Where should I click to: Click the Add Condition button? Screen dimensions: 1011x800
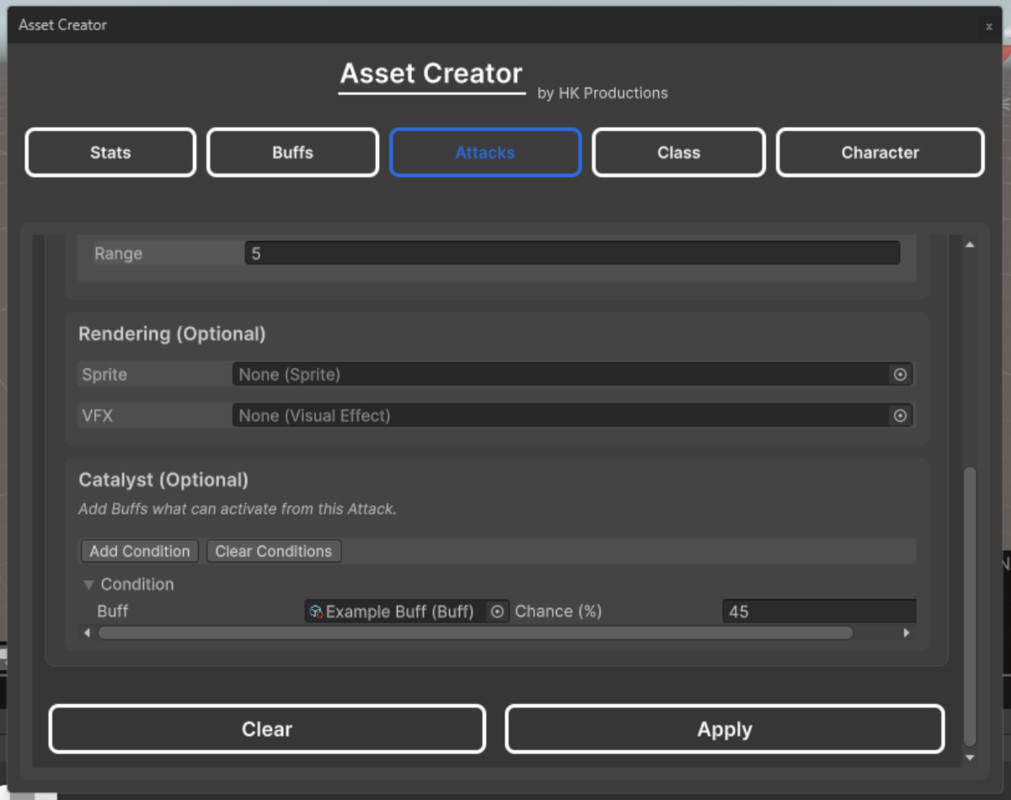tap(138, 551)
